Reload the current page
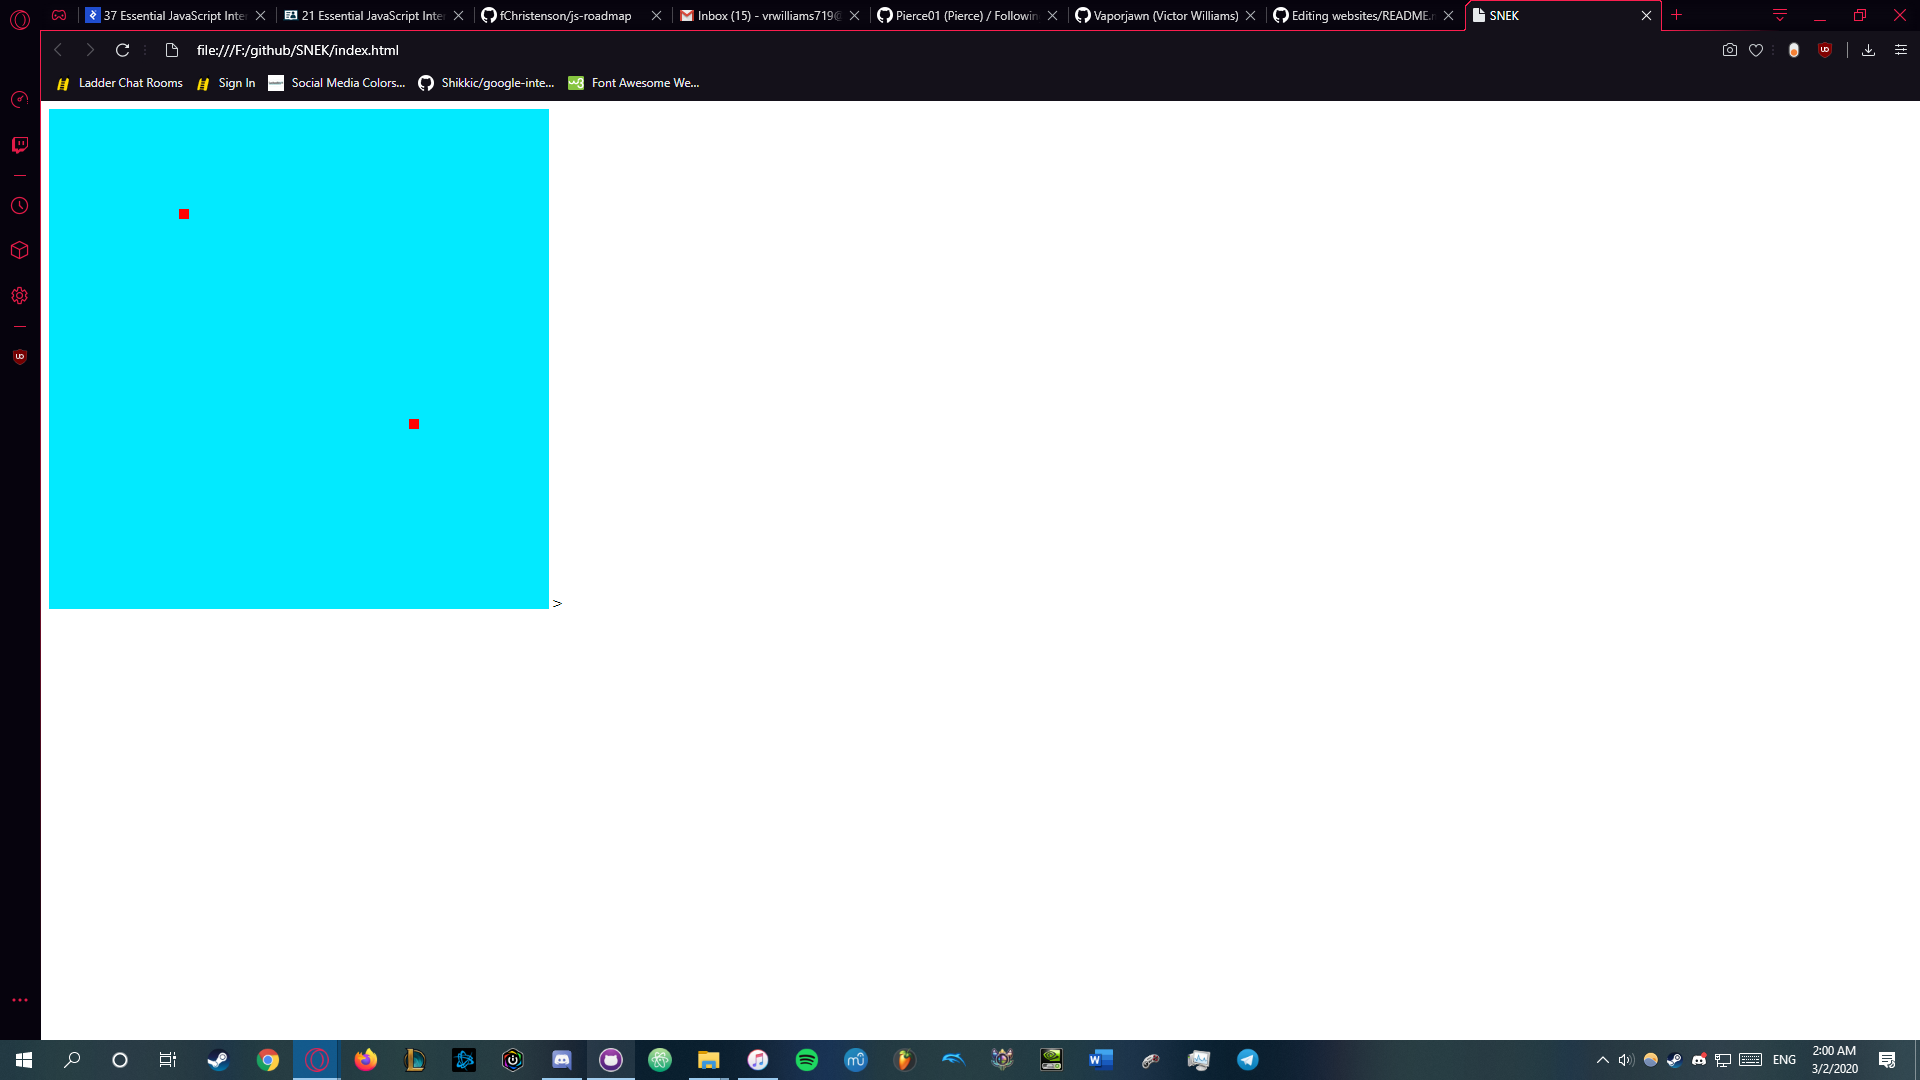Screen dimensions: 1920x1080 [122, 50]
